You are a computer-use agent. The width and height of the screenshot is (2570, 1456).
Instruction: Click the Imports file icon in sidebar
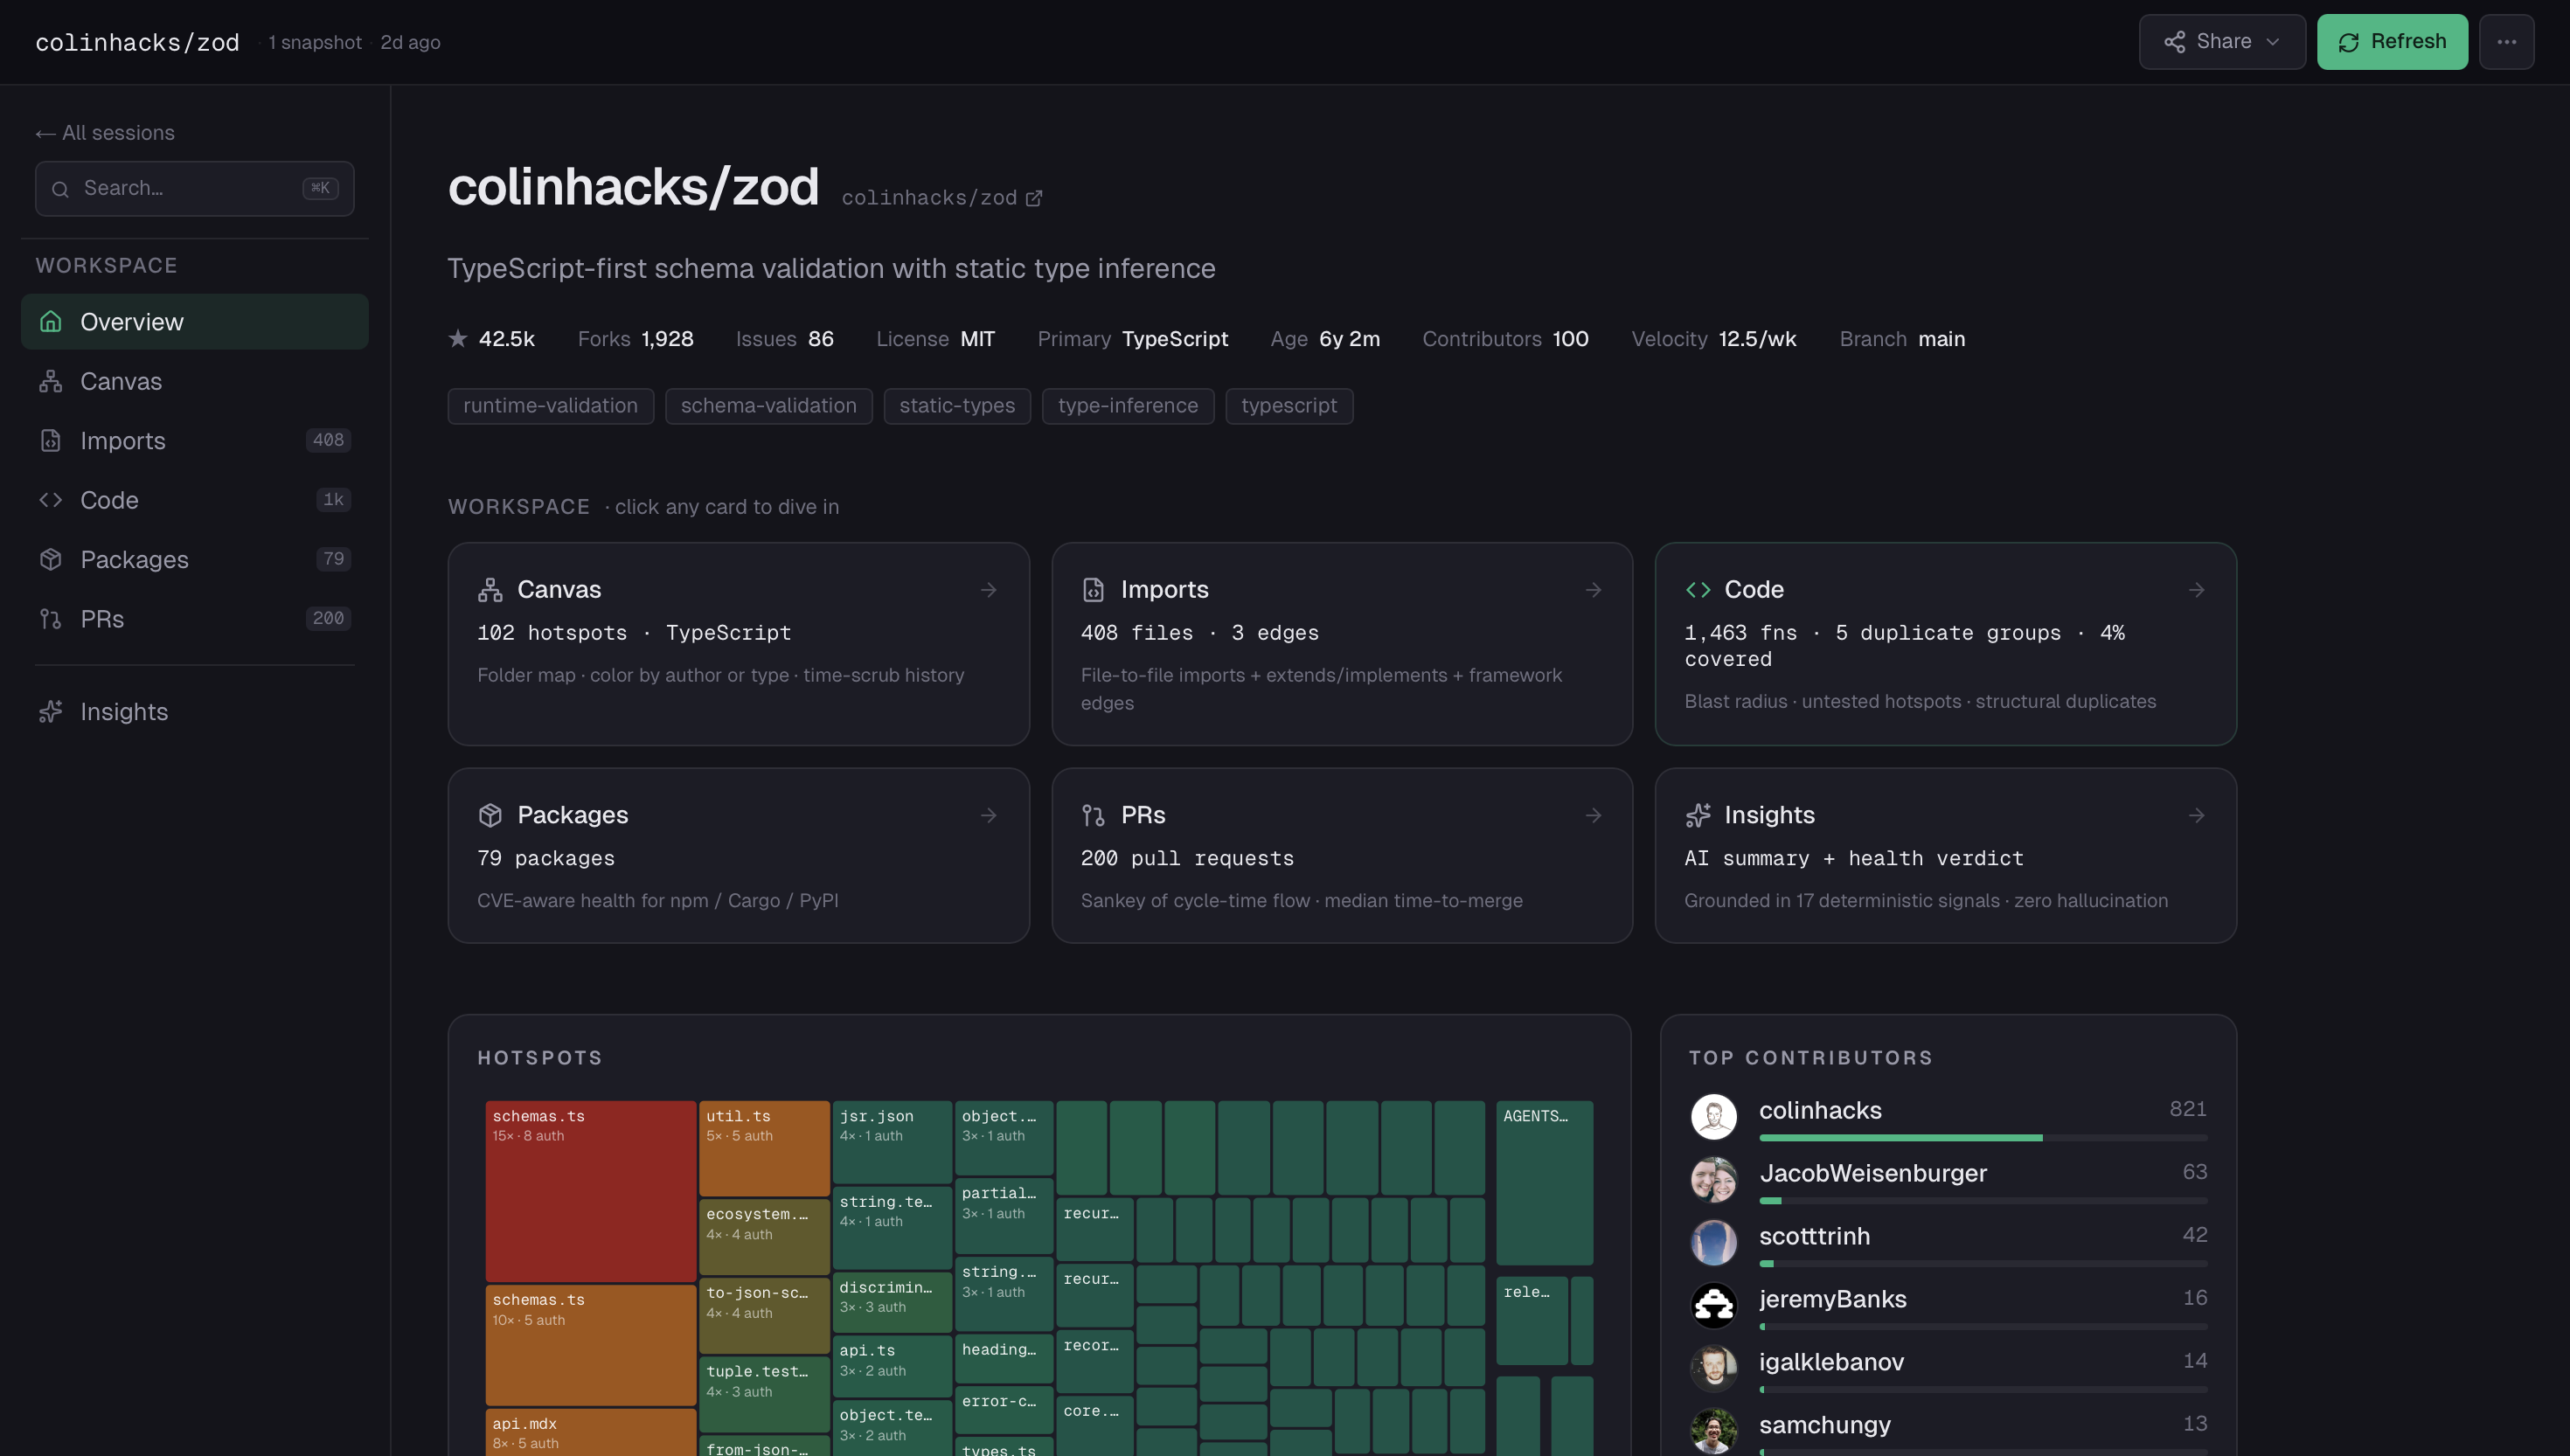pos(51,440)
